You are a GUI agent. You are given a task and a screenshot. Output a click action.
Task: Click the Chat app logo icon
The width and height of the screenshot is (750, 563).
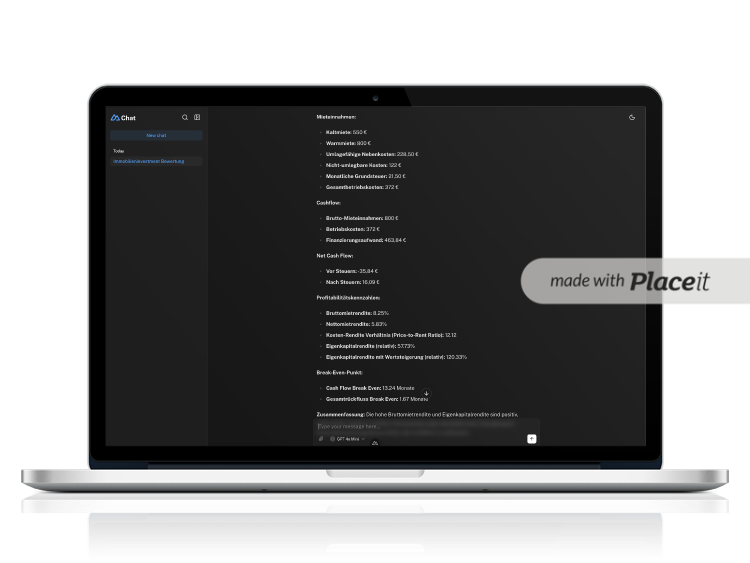115,117
